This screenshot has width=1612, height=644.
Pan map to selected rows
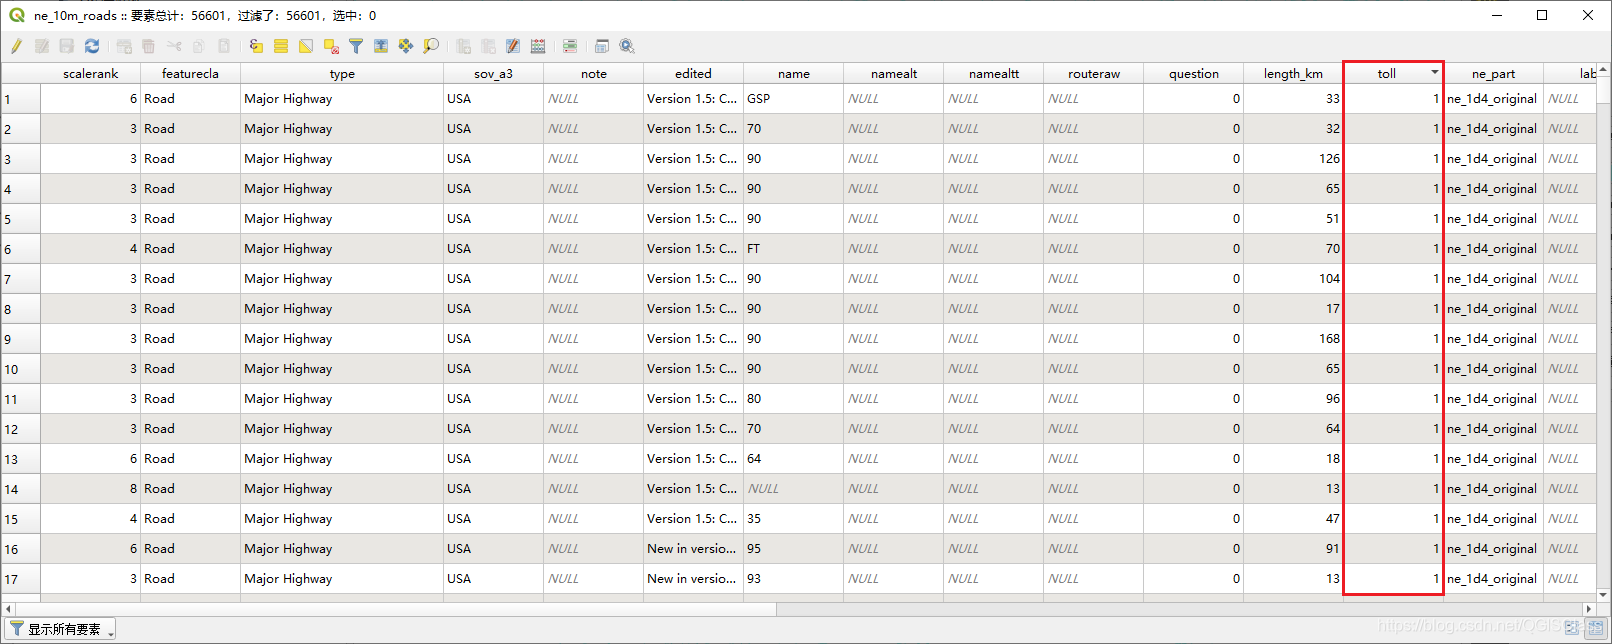click(x=406, y=46)
